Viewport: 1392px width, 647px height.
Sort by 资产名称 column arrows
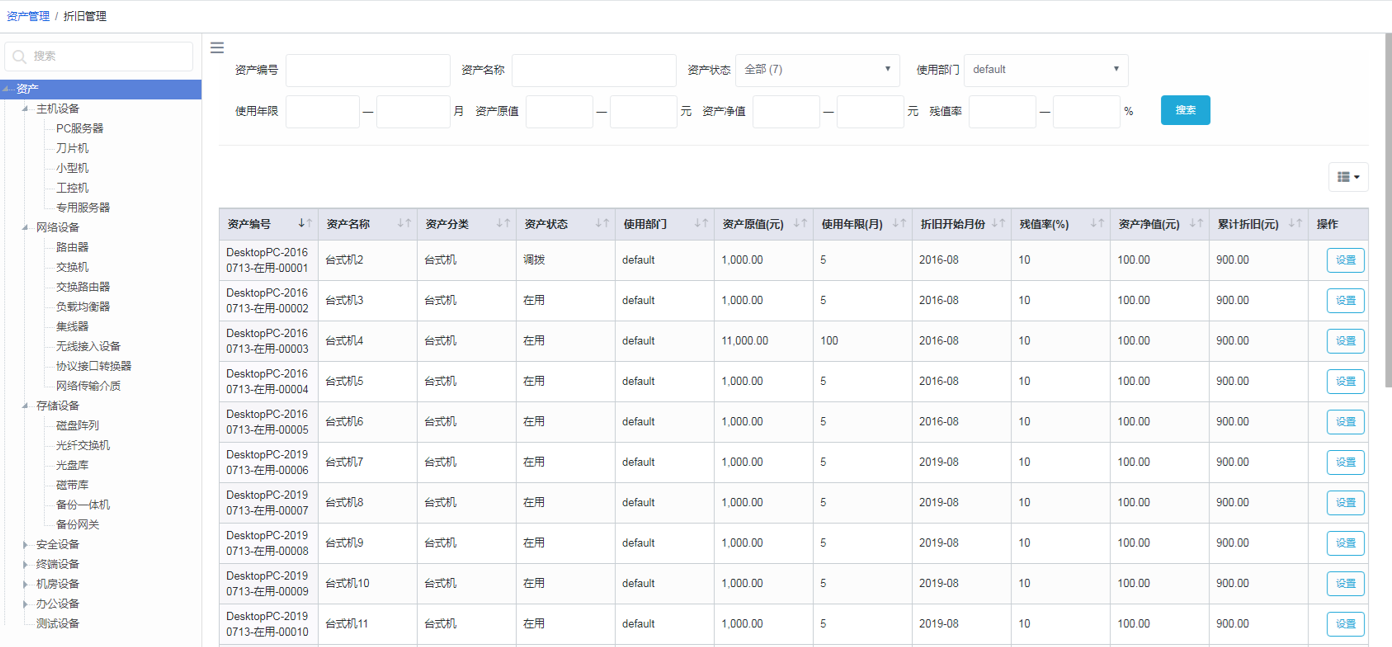click(x=404, y=224)
